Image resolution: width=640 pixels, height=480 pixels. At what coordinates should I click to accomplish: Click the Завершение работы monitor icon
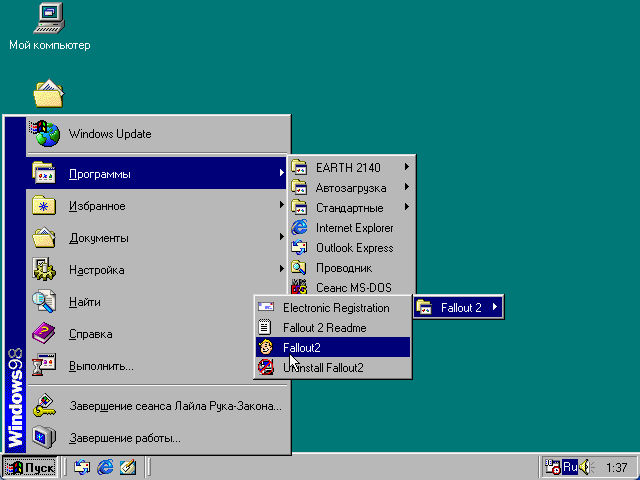[x=44, y=438]
